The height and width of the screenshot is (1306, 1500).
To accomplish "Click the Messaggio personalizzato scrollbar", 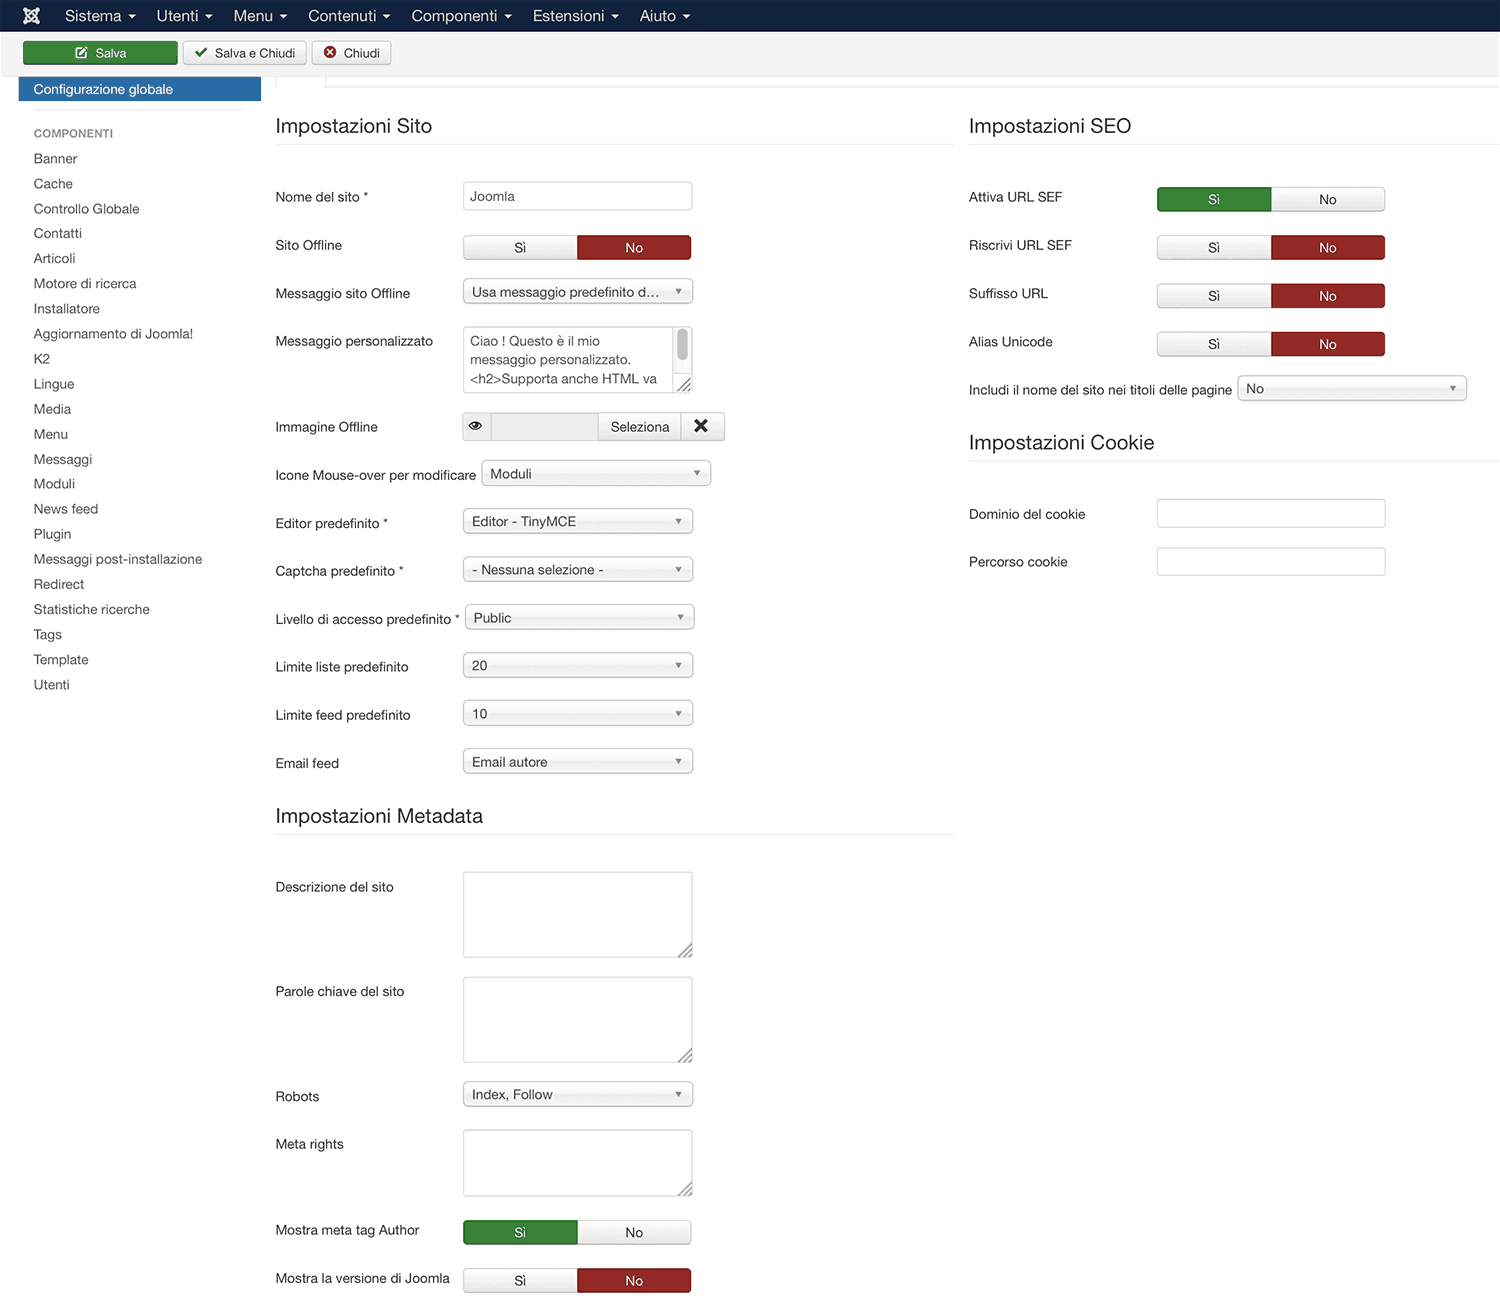I will coord(682,346).
